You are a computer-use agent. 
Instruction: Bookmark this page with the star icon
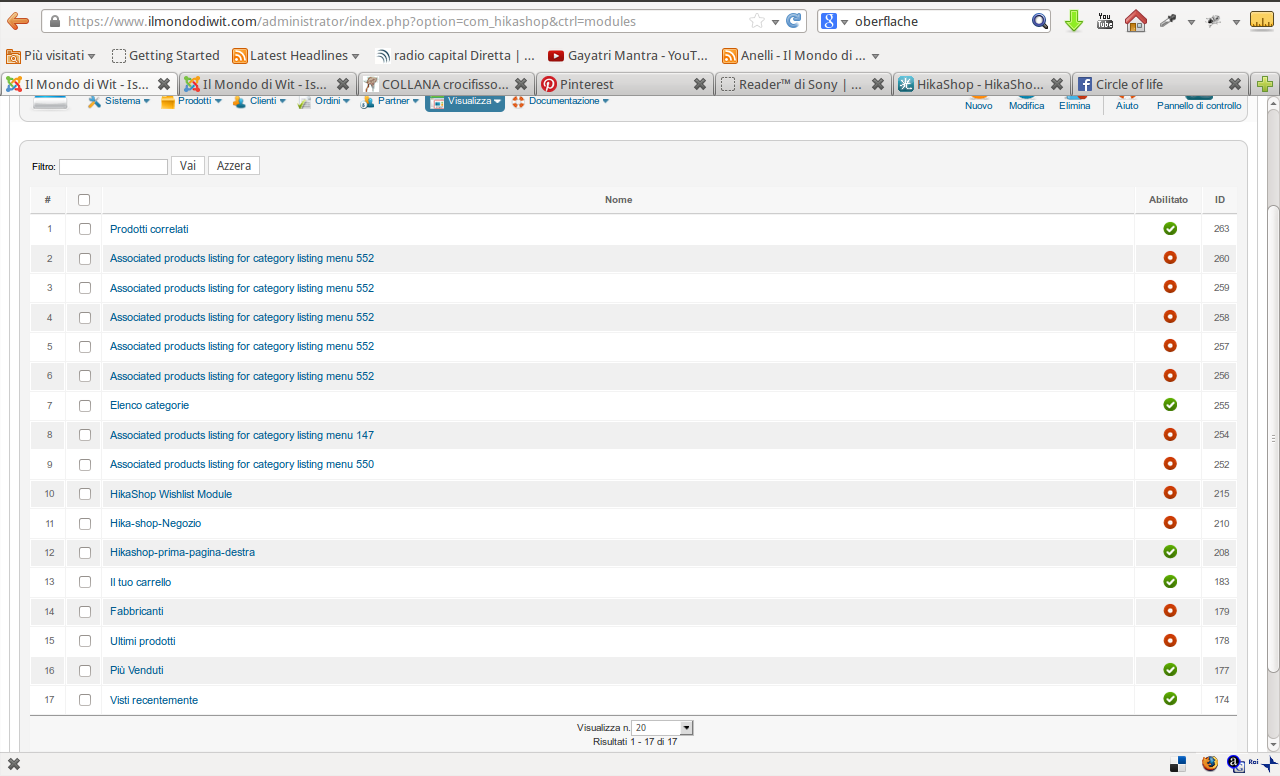(757, 21)
